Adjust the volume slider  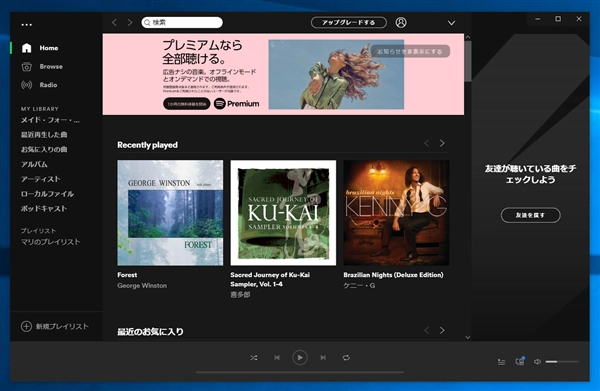[x=562, y=362]
